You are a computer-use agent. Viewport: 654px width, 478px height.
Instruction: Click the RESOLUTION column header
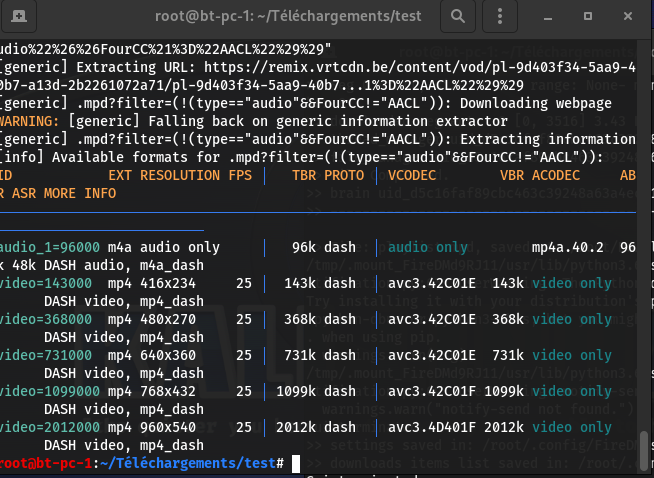[180, 175]
